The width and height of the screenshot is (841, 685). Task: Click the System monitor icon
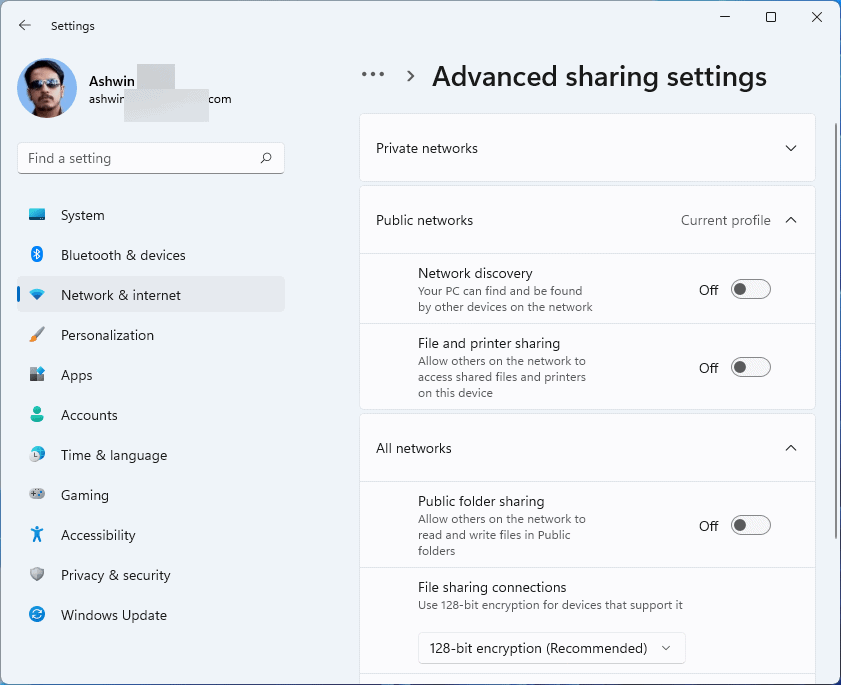pyautogui.click(x=37, y=215)
